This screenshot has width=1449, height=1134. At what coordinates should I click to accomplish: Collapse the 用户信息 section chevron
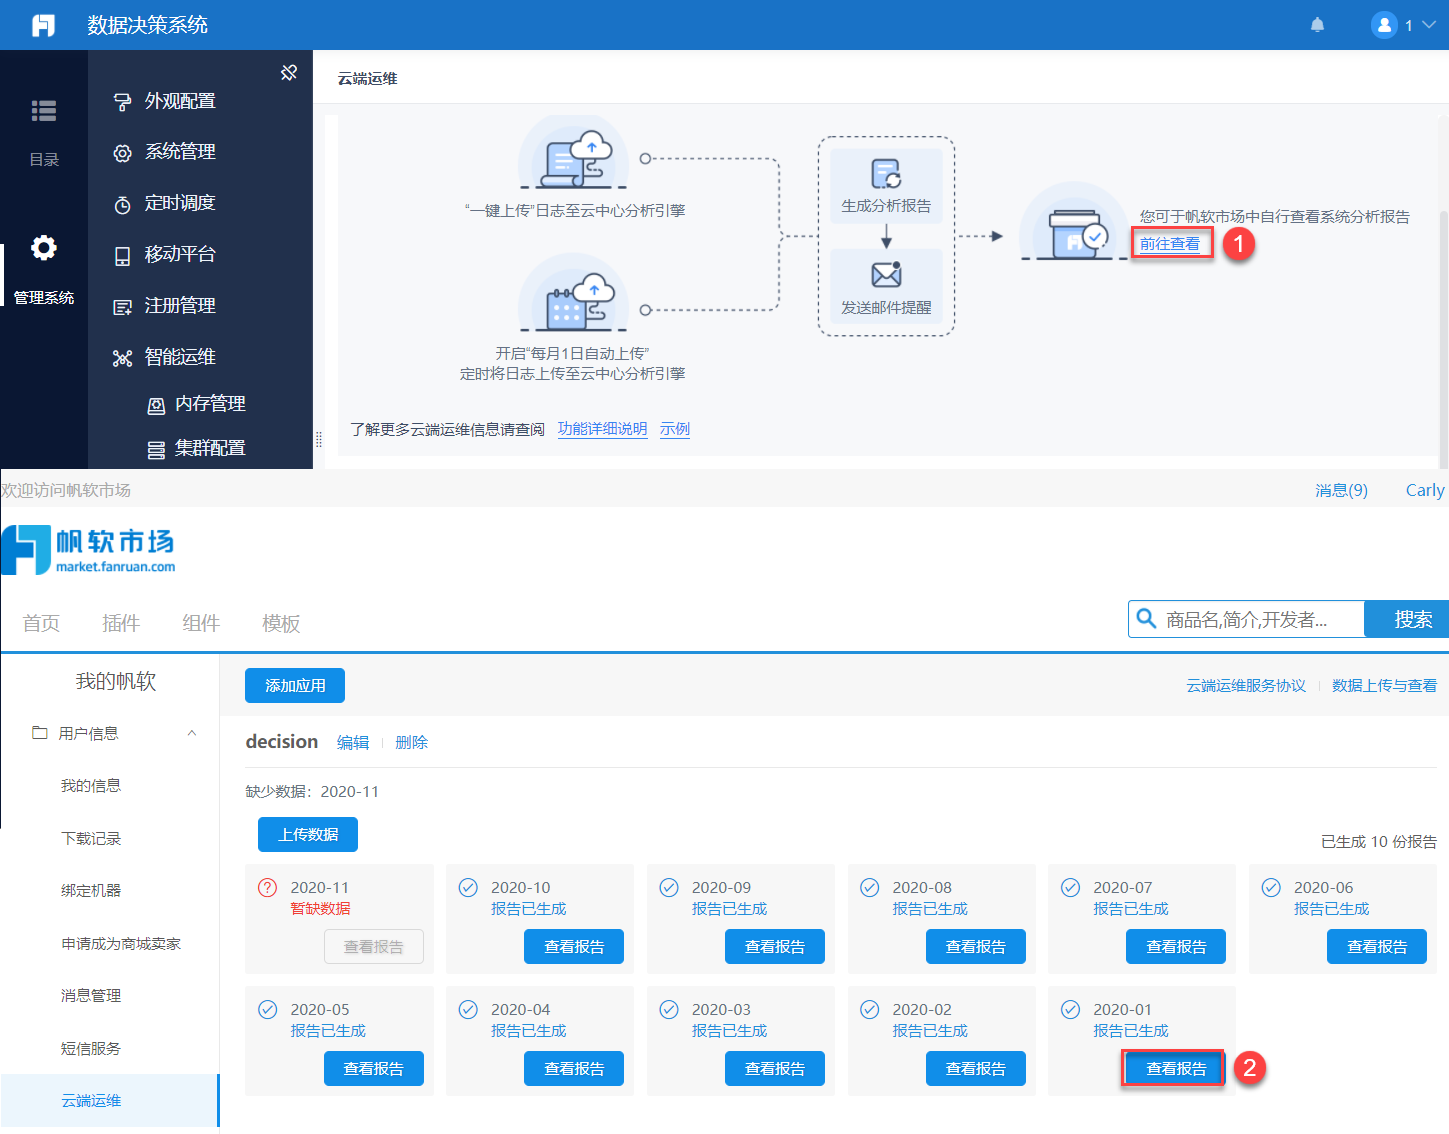tap(192, 733)
